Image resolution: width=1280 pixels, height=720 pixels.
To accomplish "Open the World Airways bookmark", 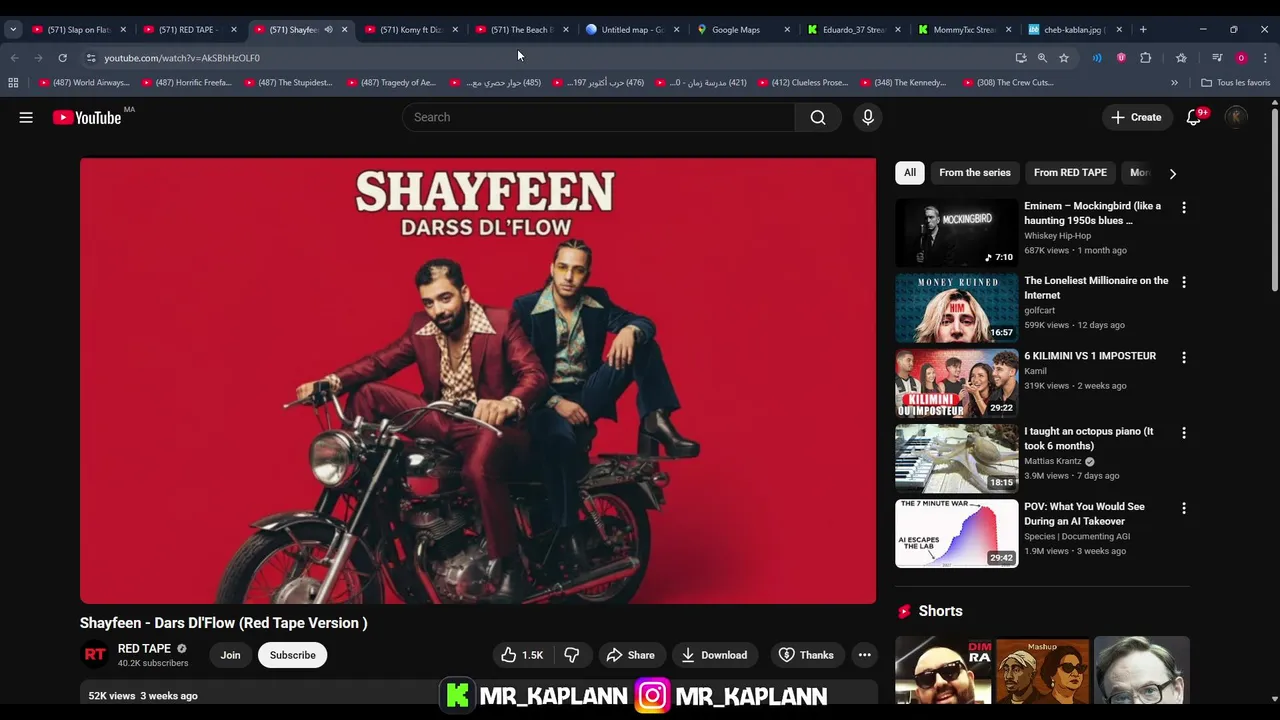I will pyautogui.click(x=84, y=82).
